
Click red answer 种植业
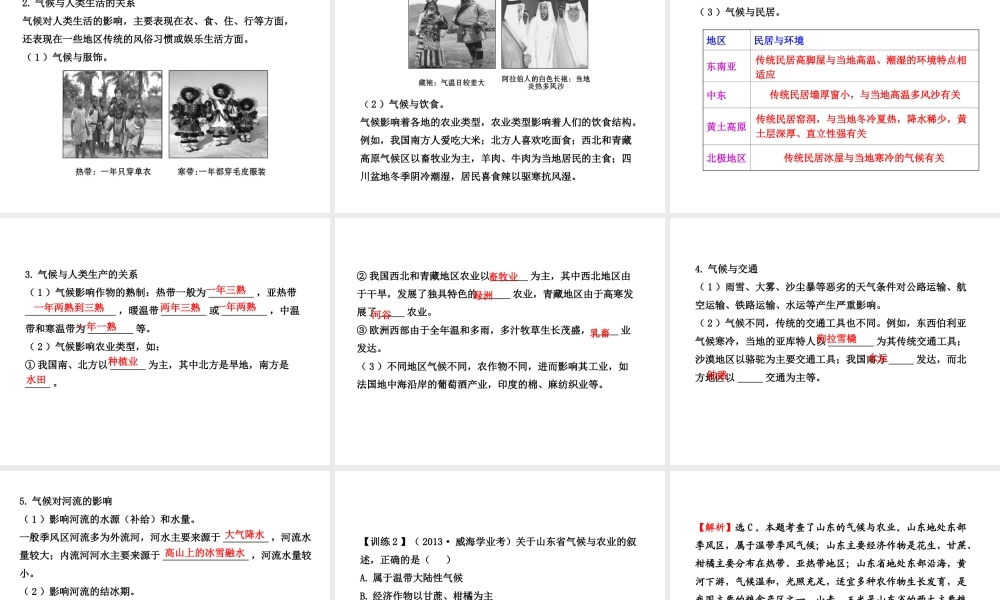click(x=123, y=362)
